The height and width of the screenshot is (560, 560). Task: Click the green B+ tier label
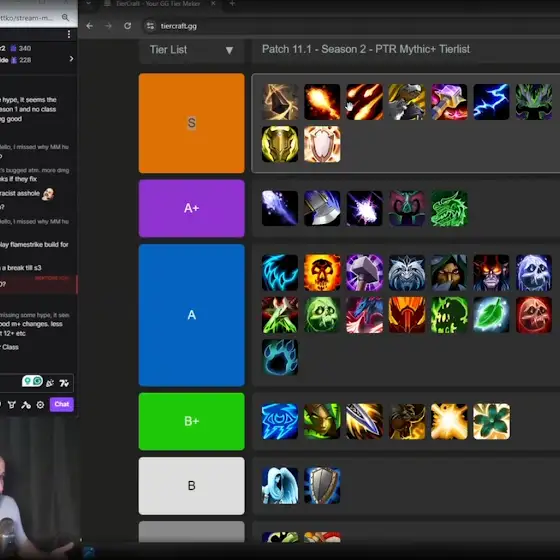pos(192,421)
